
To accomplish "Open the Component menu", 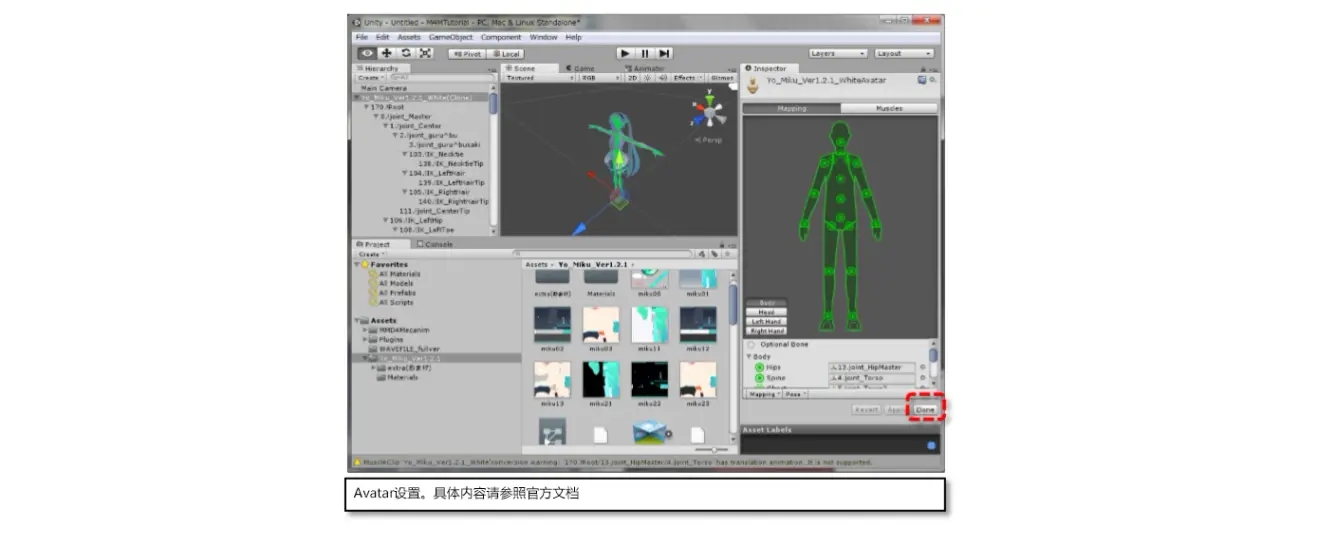I will [501, 37].
